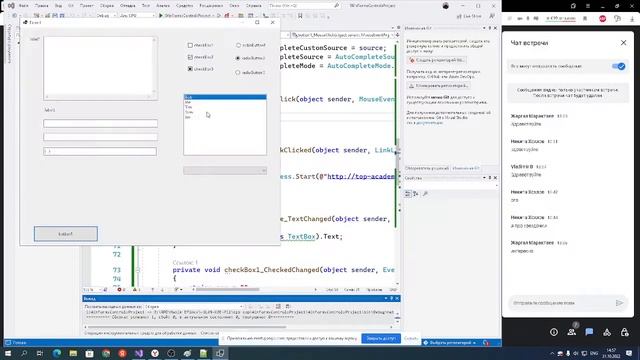Open Visual Studio from the taskbar
The height and width of the screenshot is (360, 640).
pos(139,353)
